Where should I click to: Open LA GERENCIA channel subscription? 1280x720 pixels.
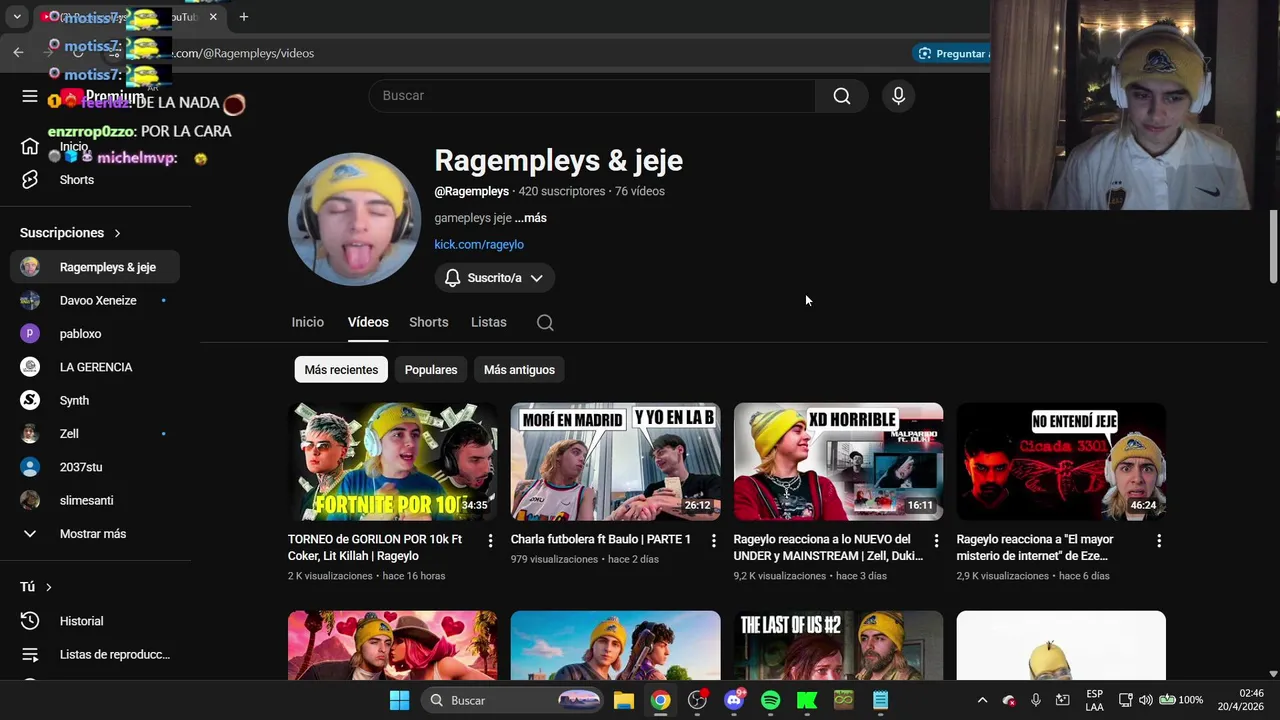(95, 367)
